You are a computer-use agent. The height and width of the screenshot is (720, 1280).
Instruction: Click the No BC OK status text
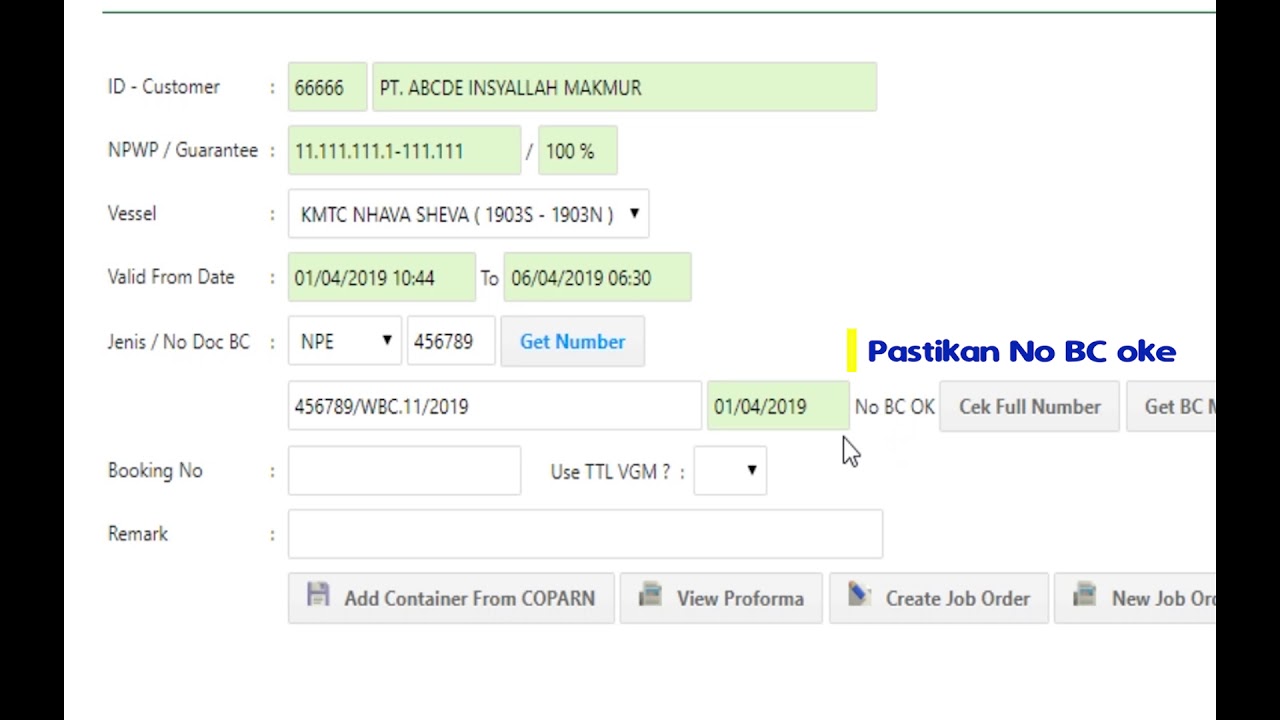[894, 407]
